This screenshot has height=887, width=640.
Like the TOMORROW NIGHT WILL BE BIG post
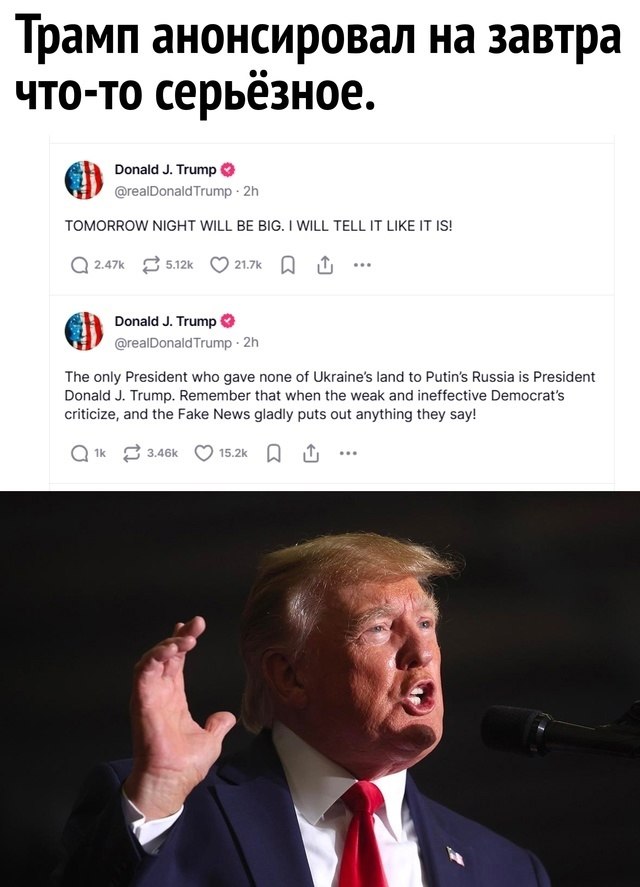tap(219, 265)
